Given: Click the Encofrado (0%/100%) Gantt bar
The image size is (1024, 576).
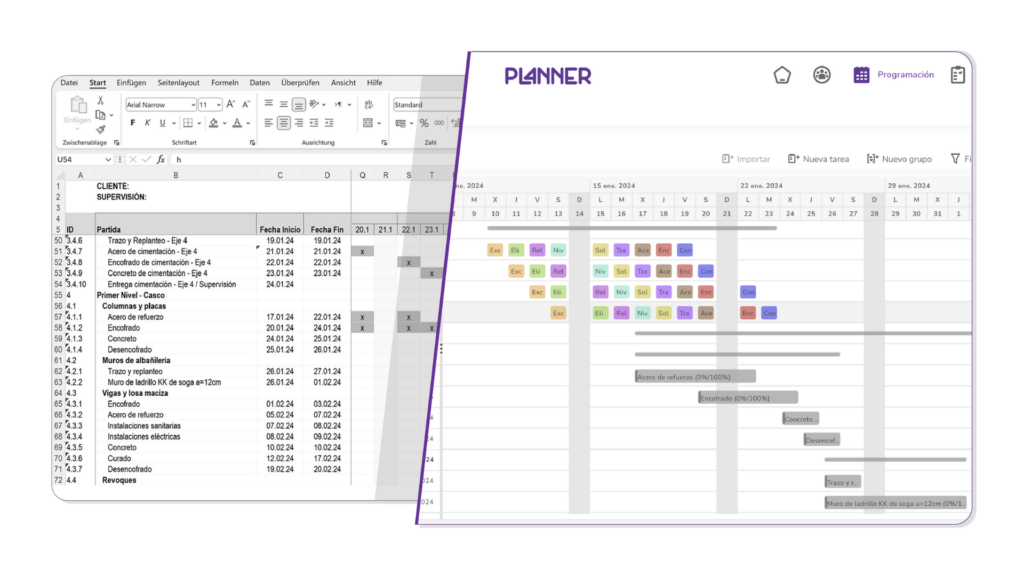Looking at the screenshot, I should click(748, 398).
